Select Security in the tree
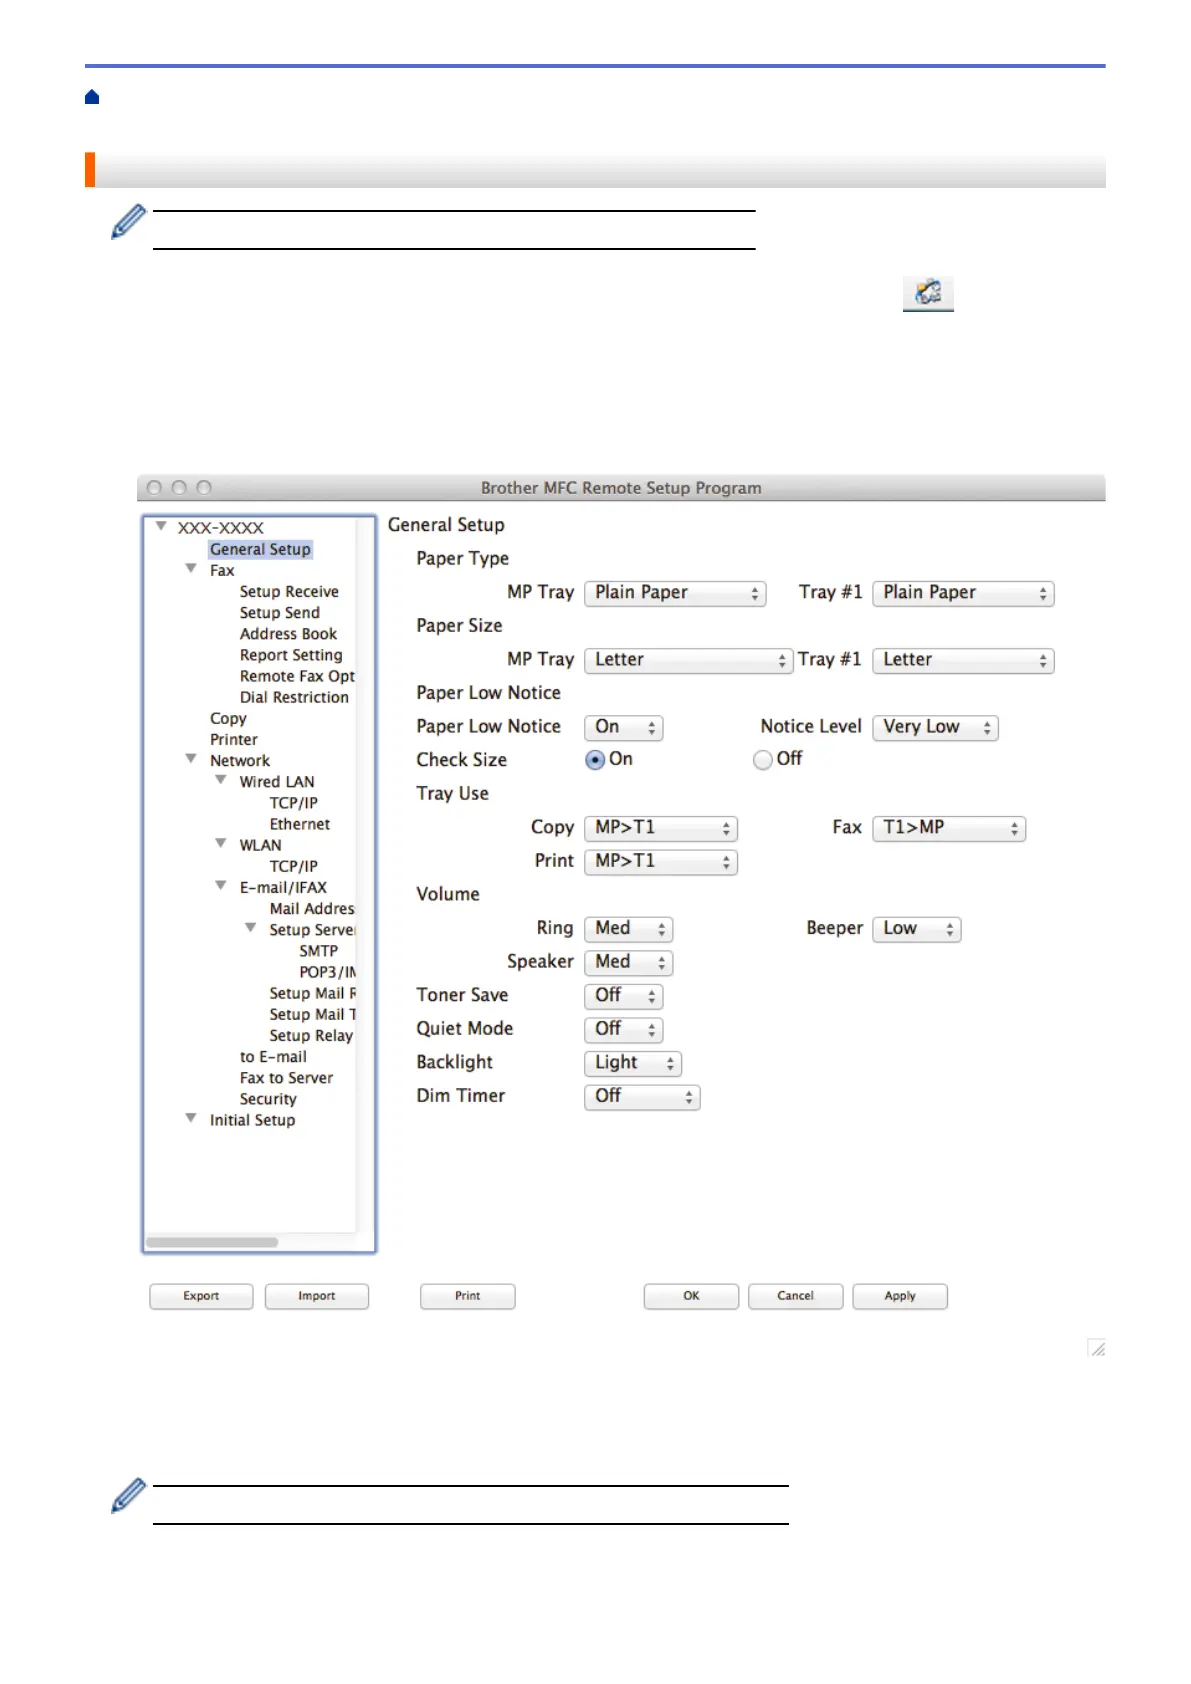This screenshot has height=1684, width=1191. [x=268, y=1099]
